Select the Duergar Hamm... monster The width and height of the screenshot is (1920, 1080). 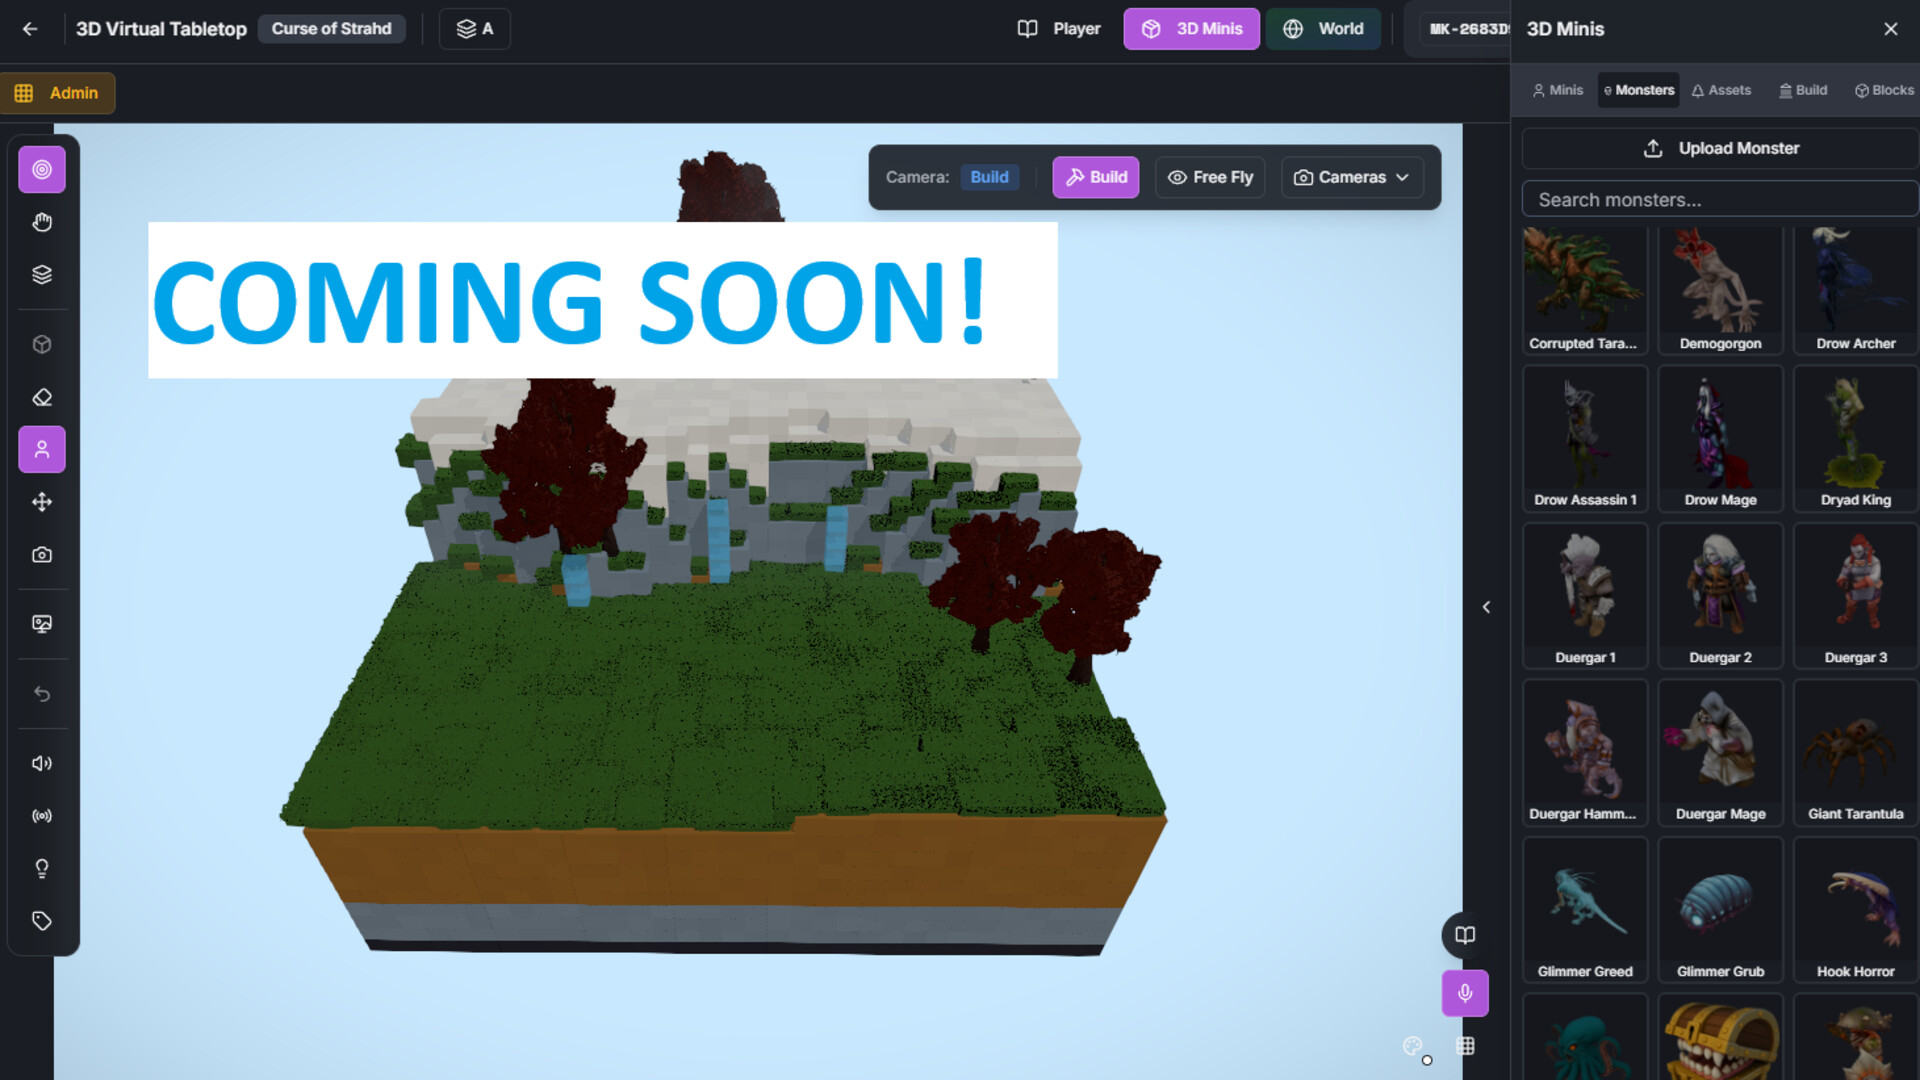[1584, 753]
